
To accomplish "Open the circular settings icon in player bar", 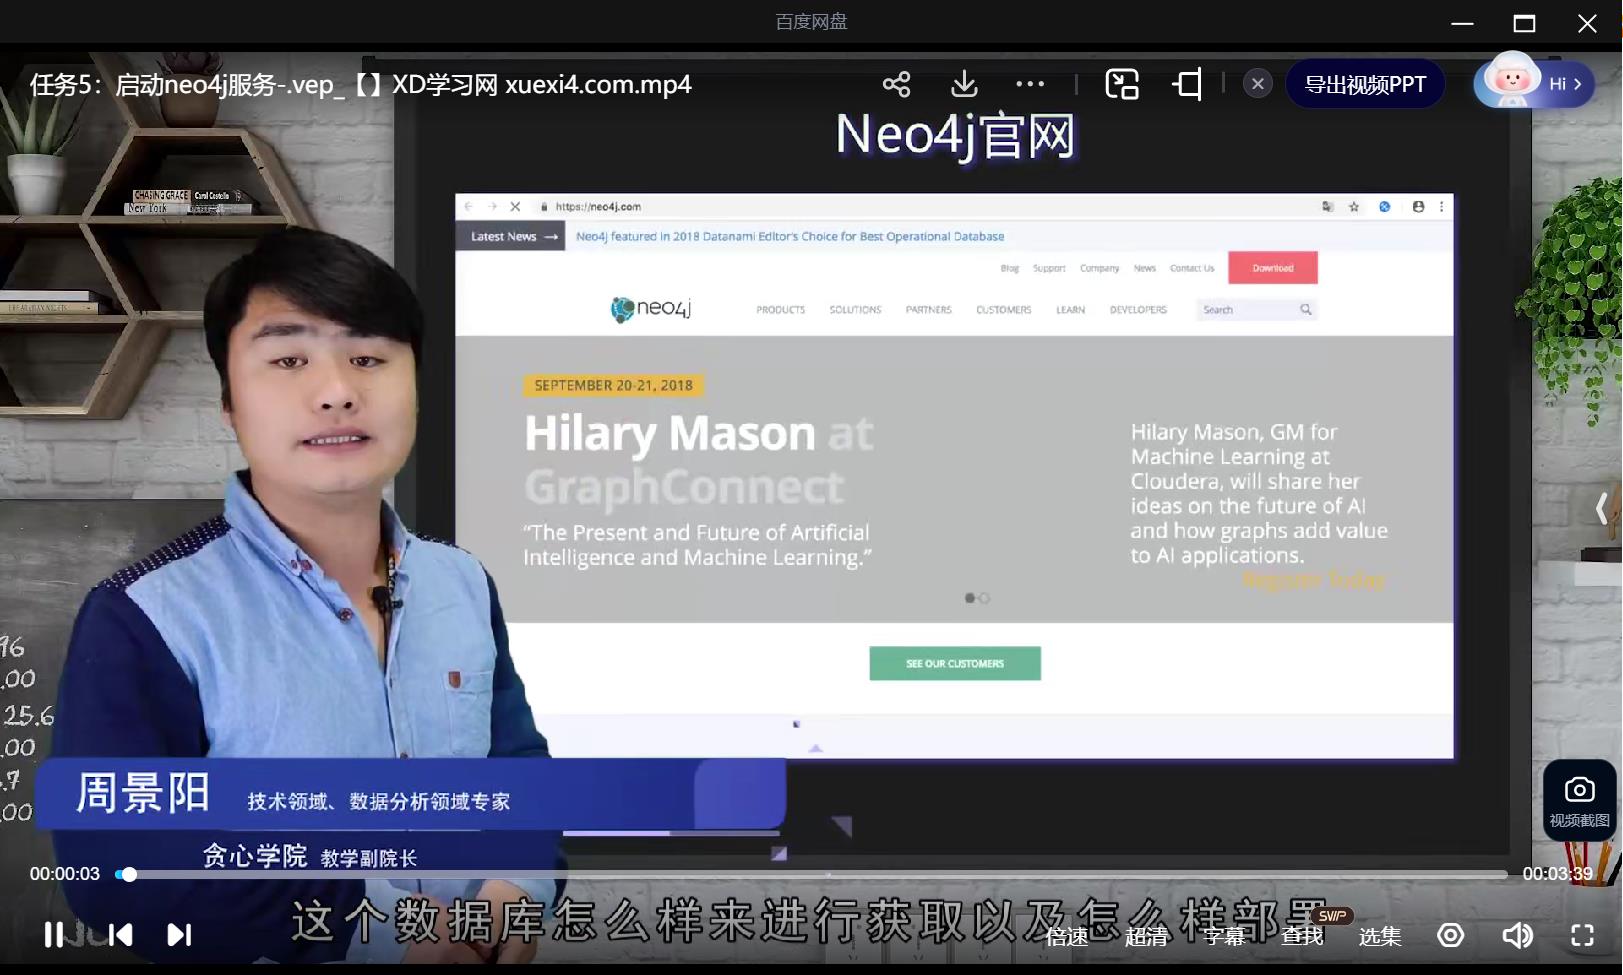I will pyautogui.click(x=1450, y=935).
